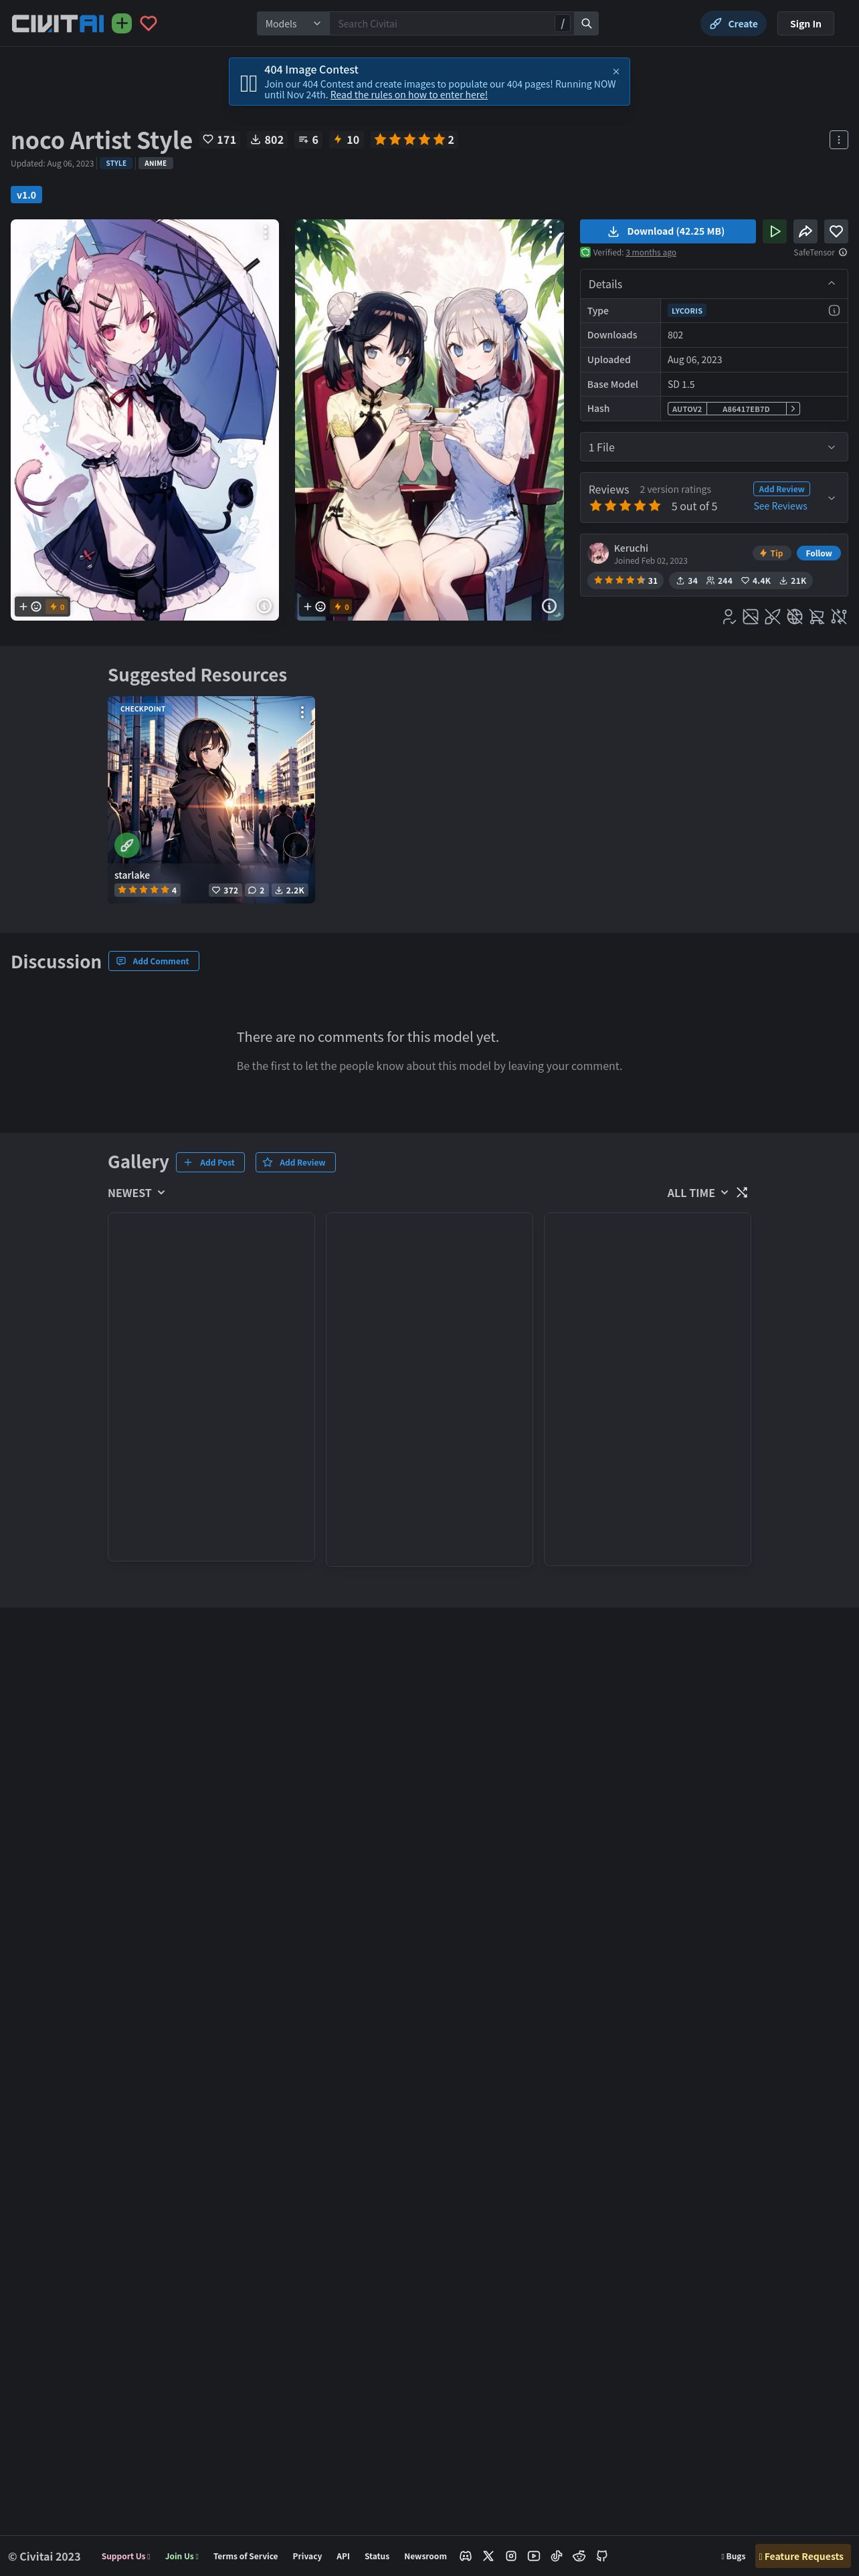Click the GitHub icon in the footer
Viewport: 859px width, 2576px height.
coord(602,2555)
